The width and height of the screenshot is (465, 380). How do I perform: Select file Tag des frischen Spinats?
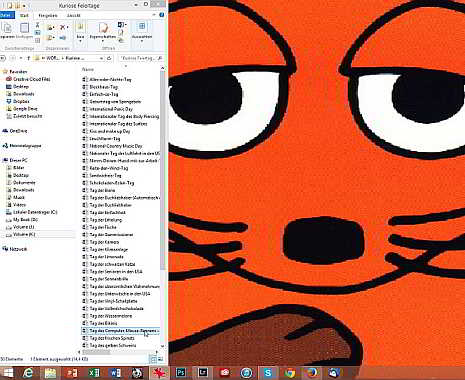112,338
